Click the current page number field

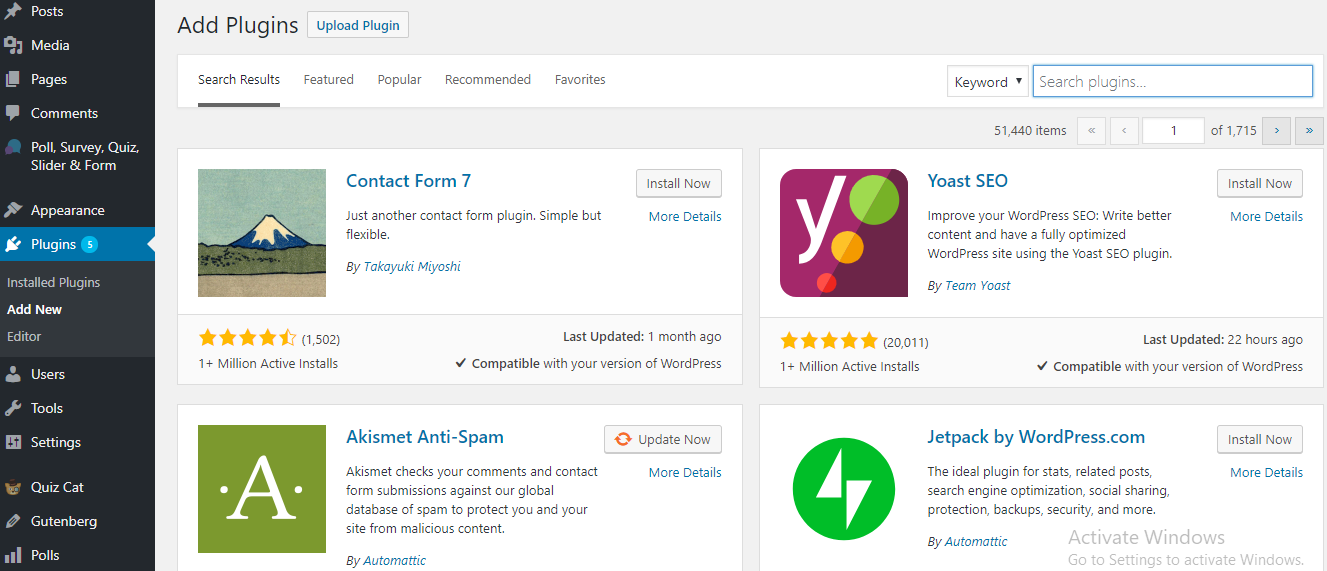point(1173,130)
